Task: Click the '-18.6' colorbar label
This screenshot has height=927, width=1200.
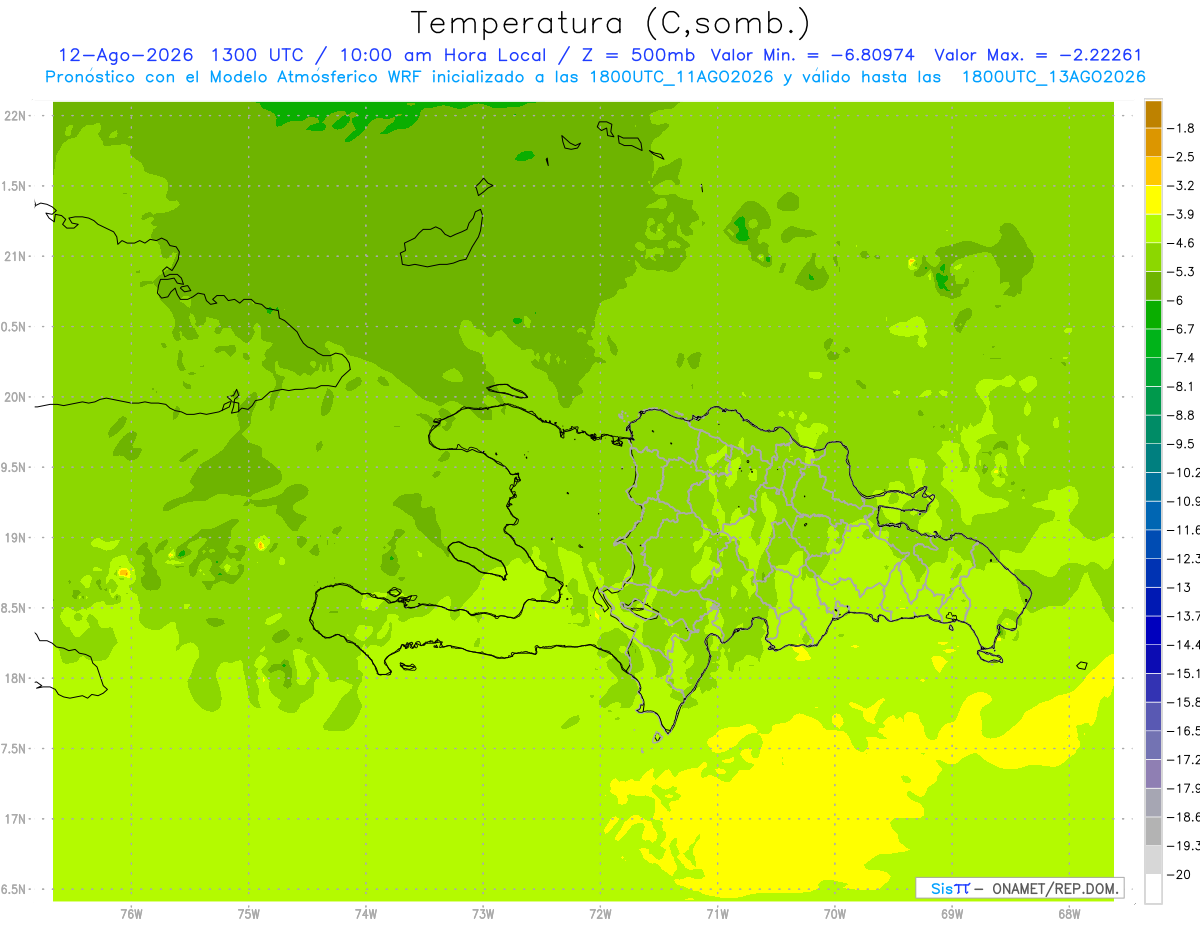Action: 1185,817
